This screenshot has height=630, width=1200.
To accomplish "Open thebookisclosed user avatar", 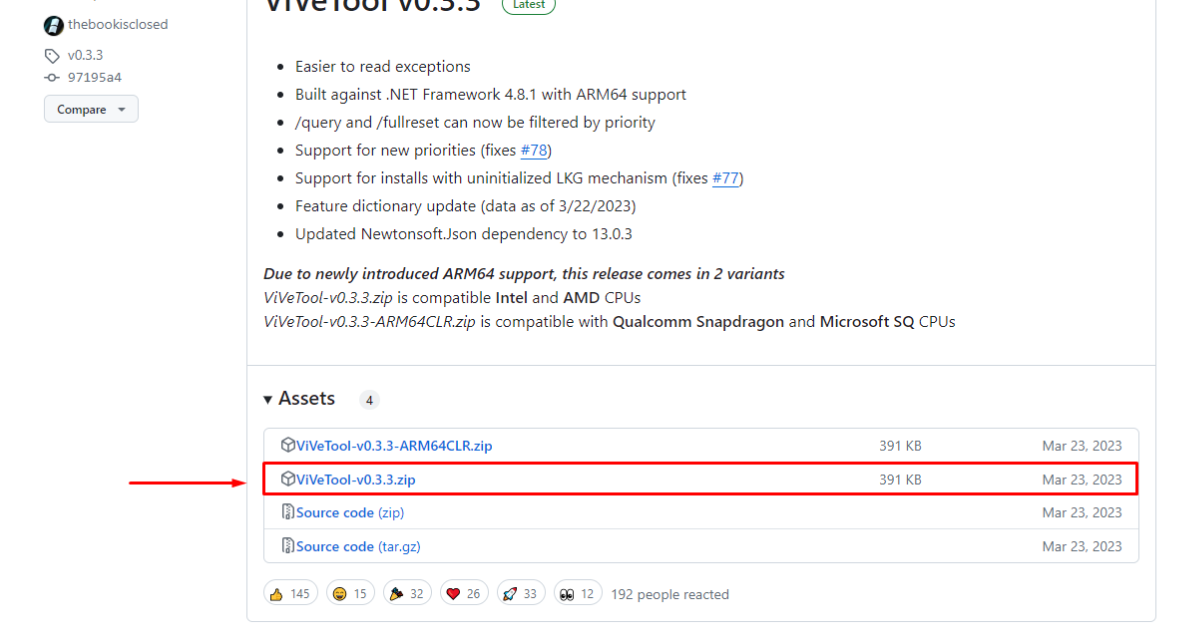I will coord(54,25).
